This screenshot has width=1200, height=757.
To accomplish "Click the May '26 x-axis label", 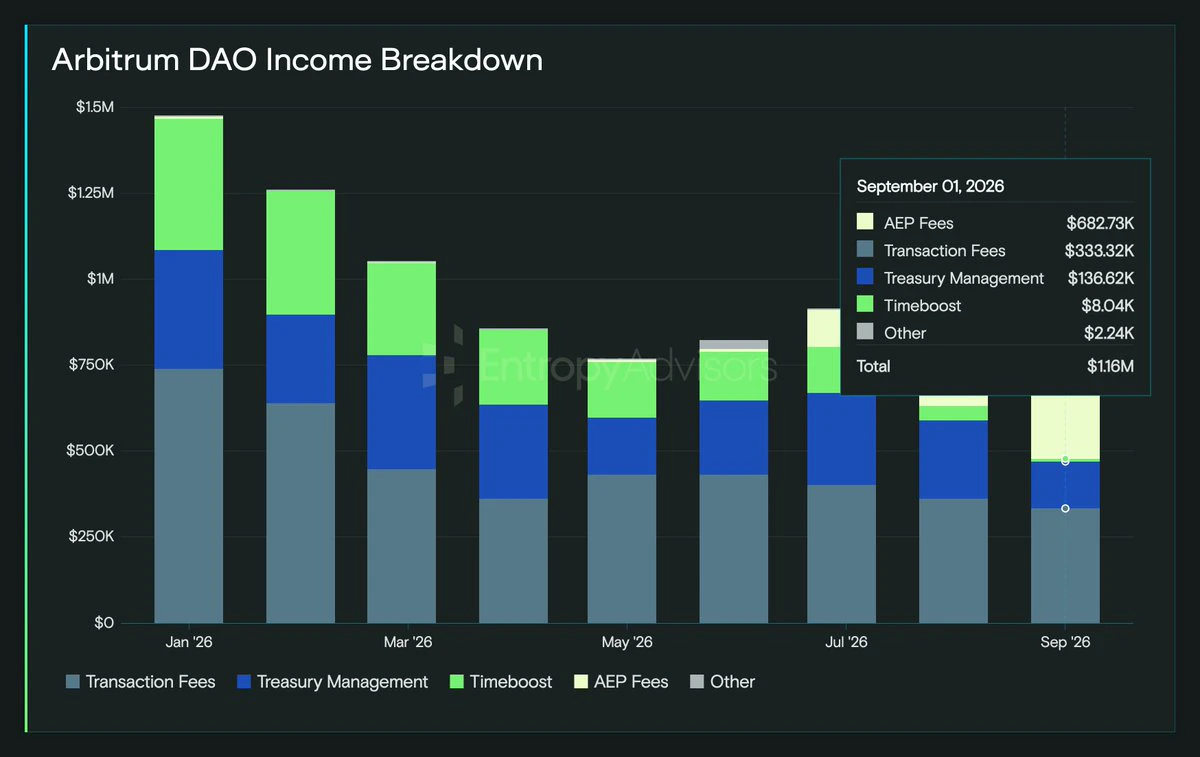I will point(628,642).
